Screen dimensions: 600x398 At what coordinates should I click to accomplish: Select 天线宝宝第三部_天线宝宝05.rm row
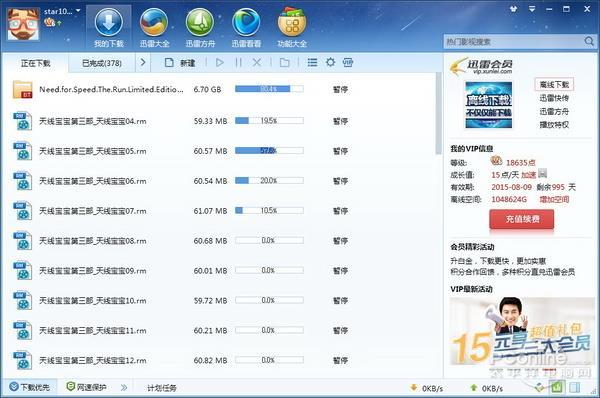[x=218, y=151]
